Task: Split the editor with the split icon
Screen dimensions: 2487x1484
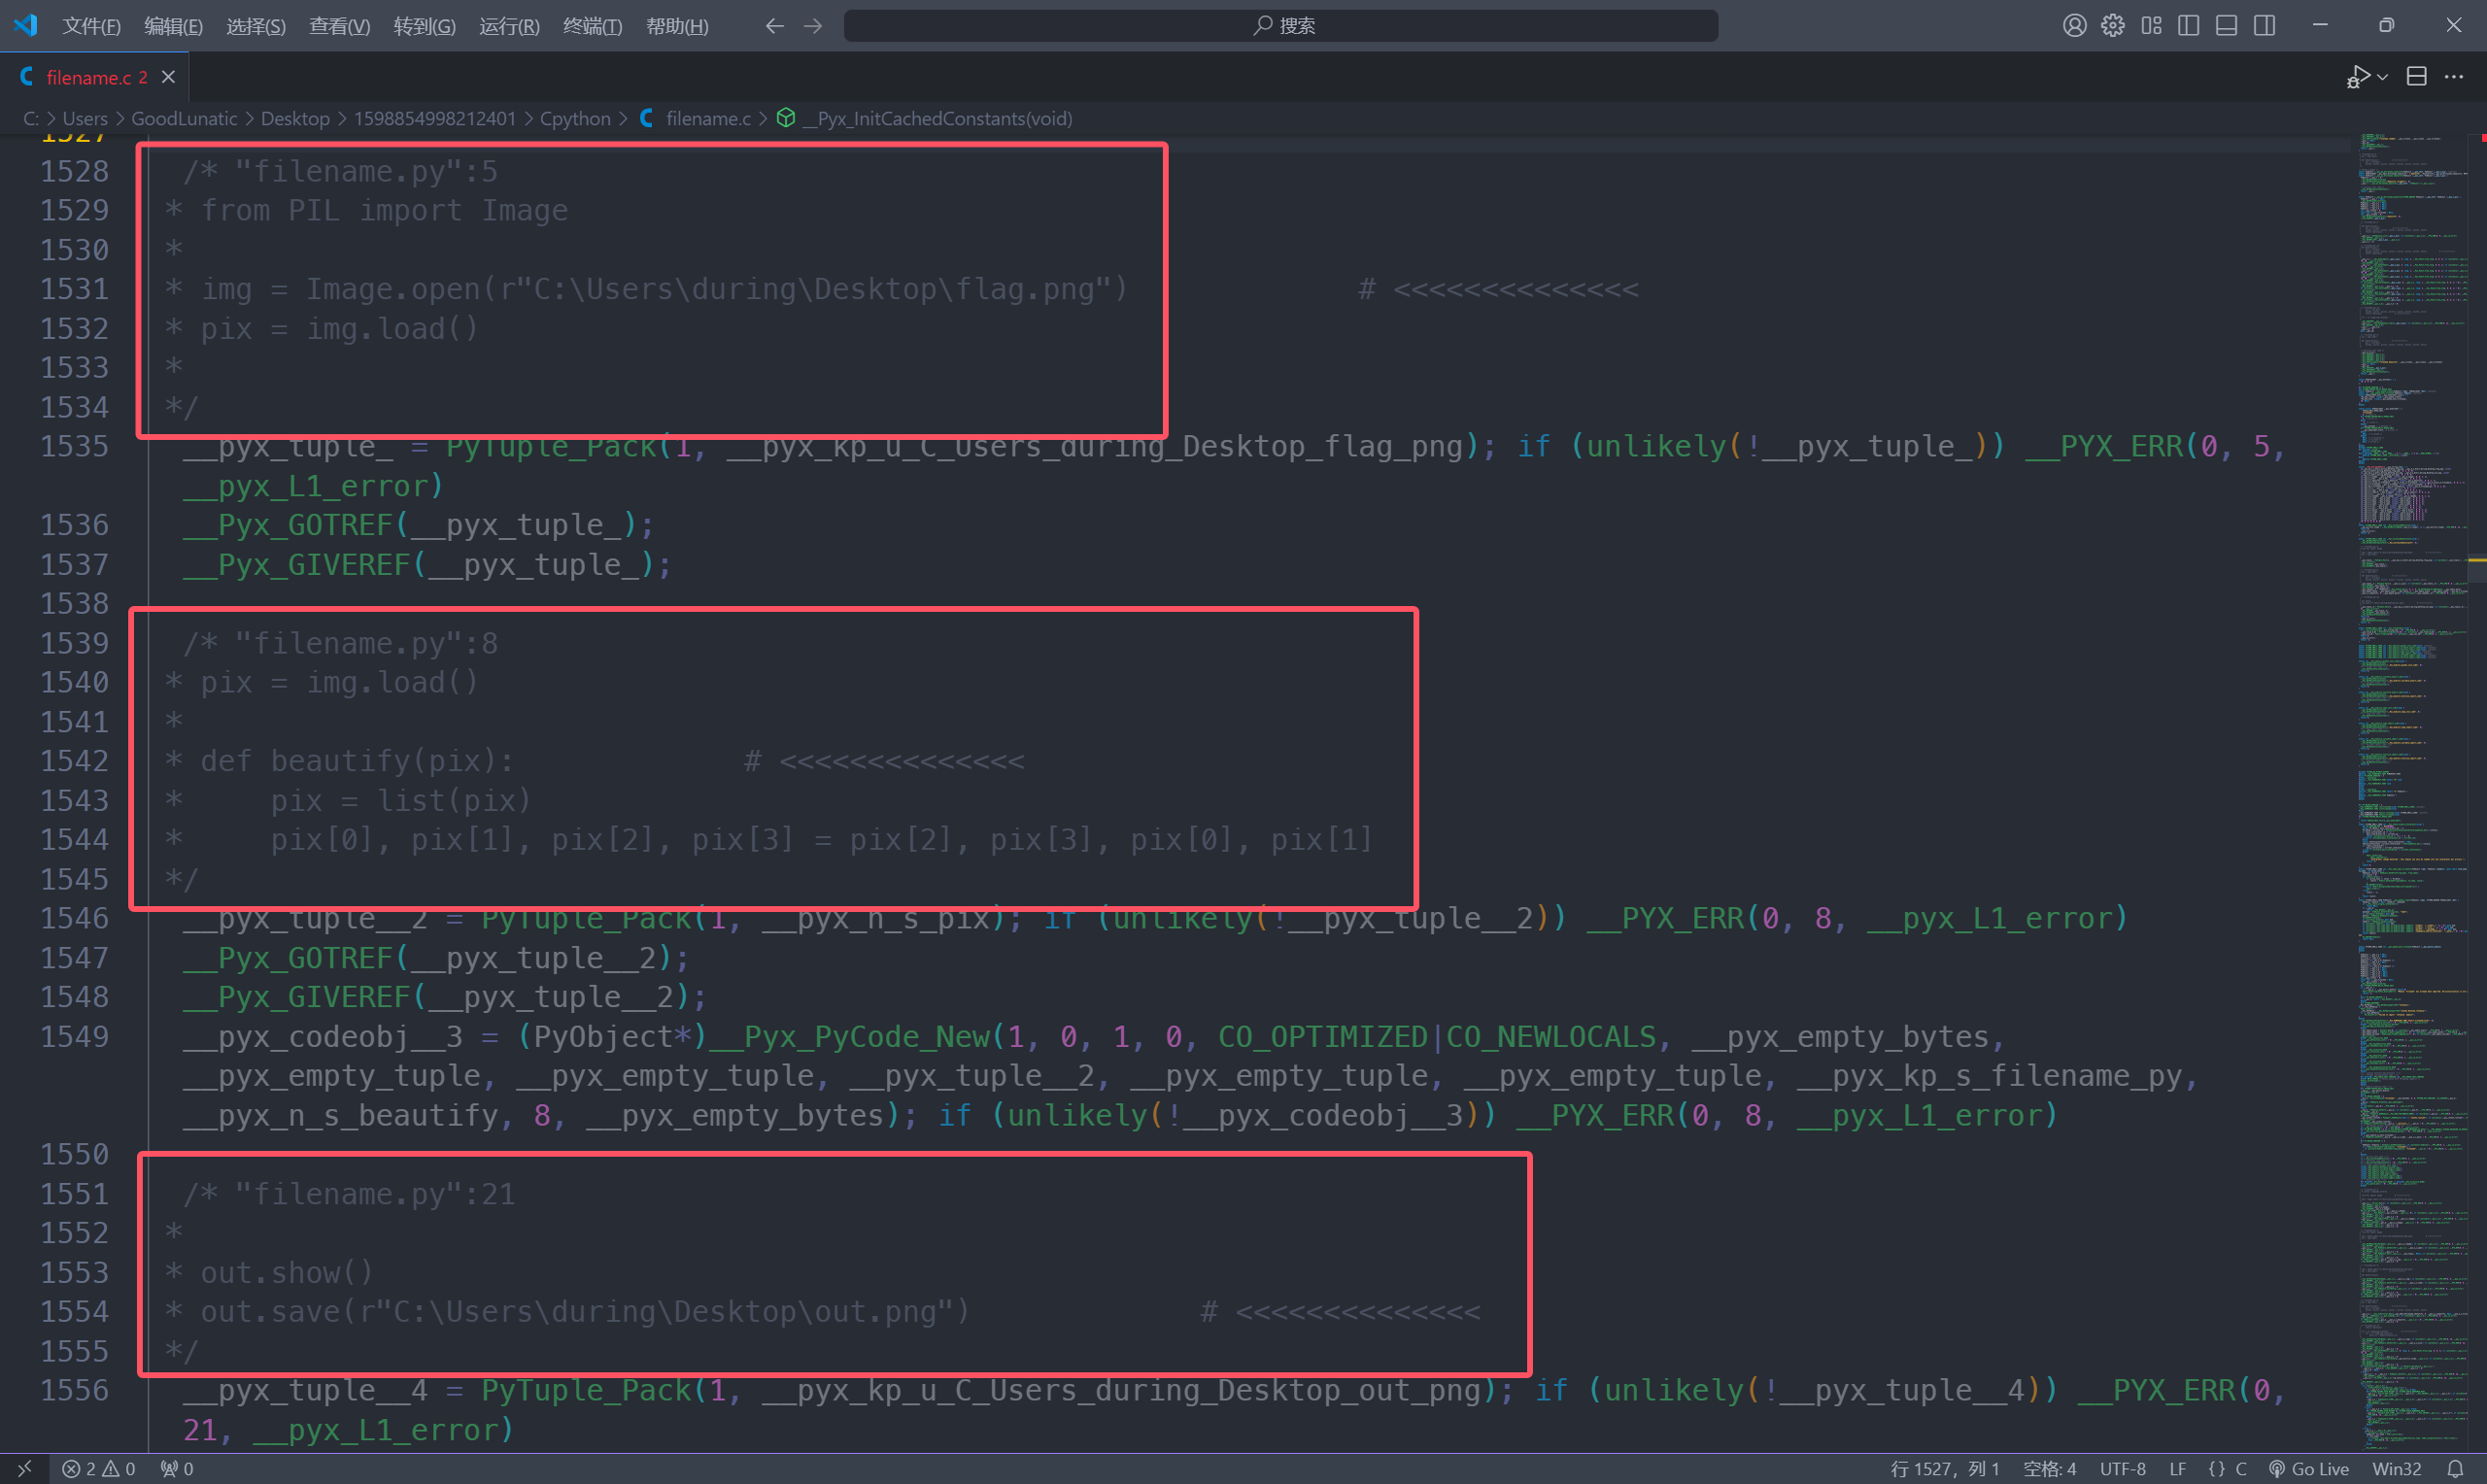Action: coord(2416,77)
